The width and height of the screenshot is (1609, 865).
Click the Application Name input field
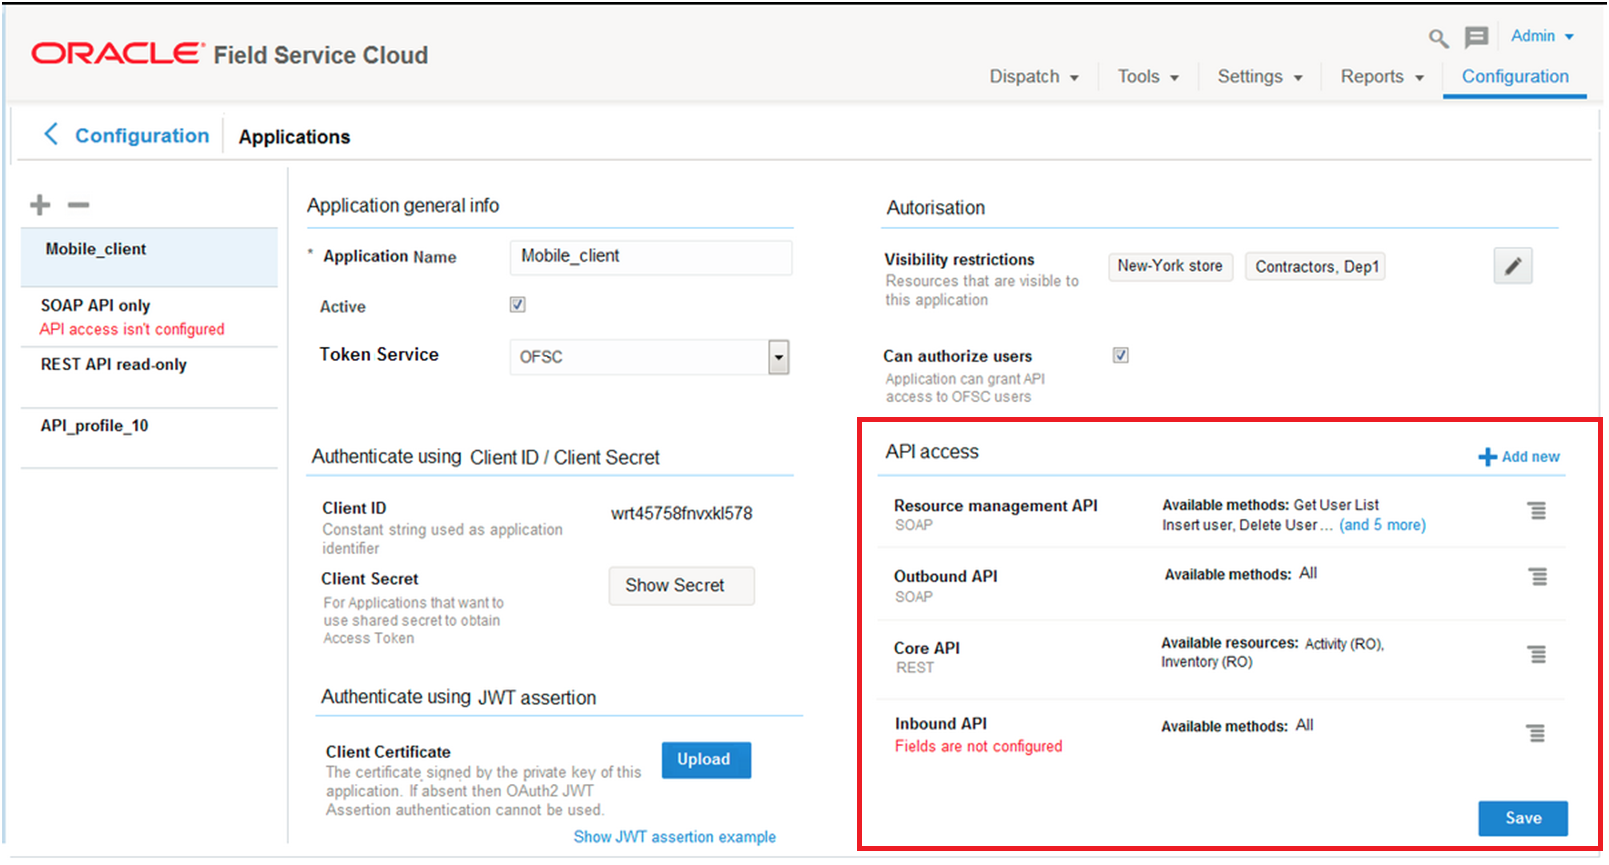click(650, 257)
